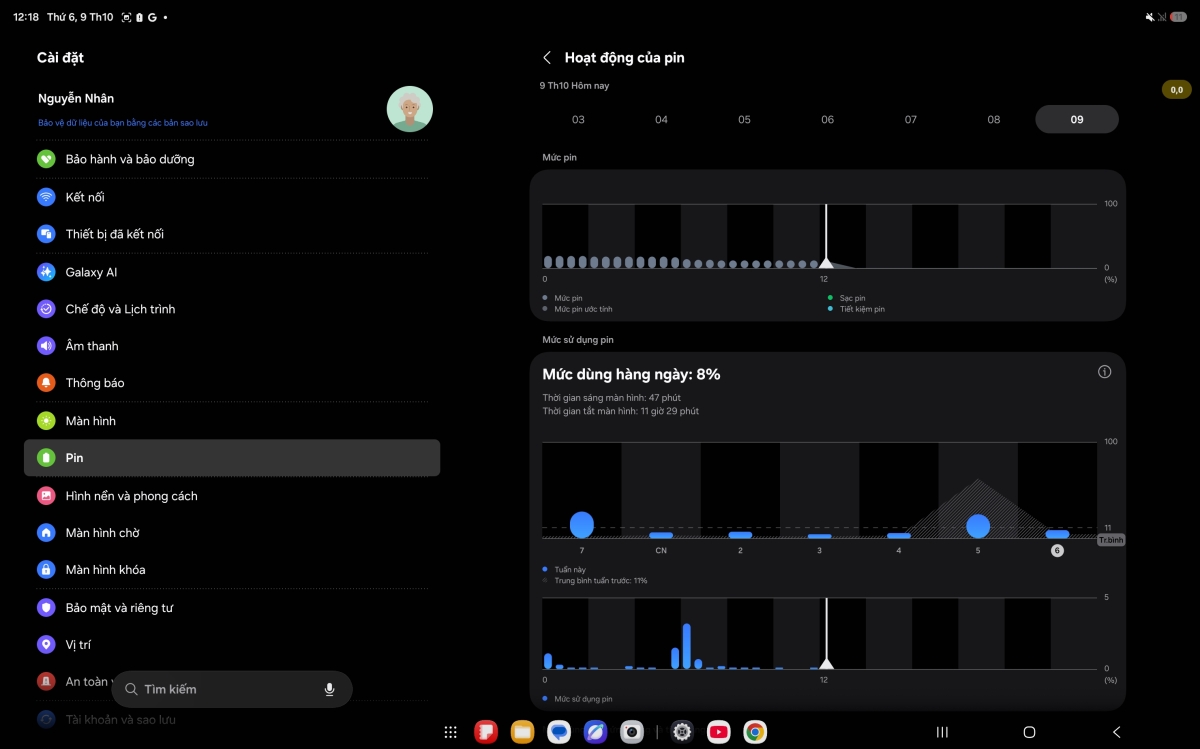Tap the Home navigation button
This screenshot has height=749, width=1200.
1029,732
